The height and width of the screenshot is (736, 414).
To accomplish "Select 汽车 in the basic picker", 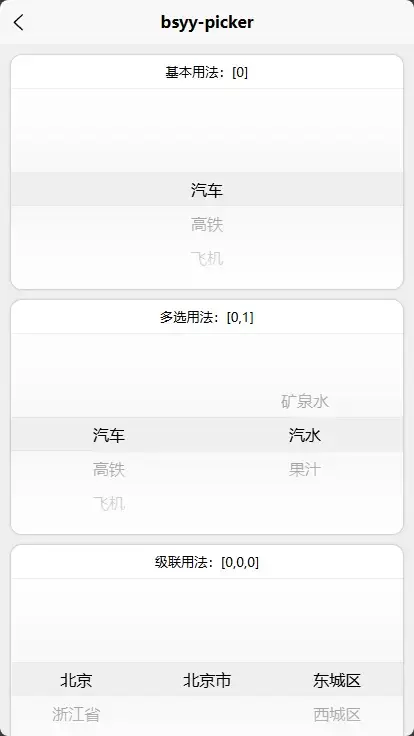I will coord(207,190).
